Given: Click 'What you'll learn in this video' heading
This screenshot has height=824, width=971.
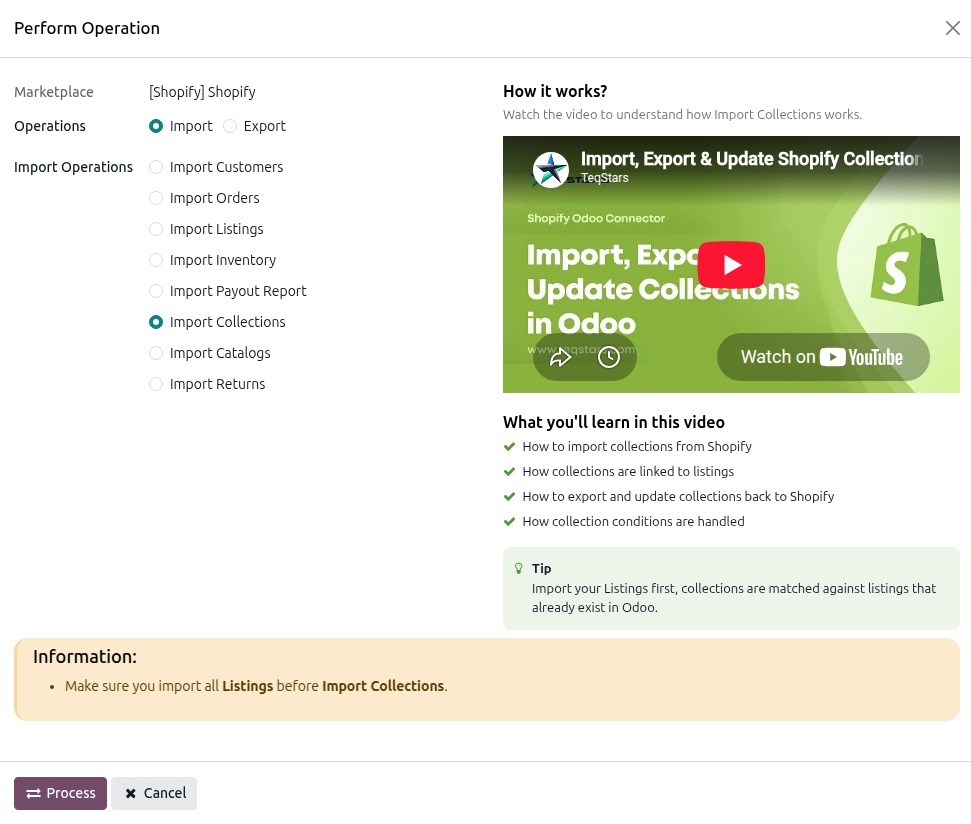Looking at the screenshot, I should 614,422.
